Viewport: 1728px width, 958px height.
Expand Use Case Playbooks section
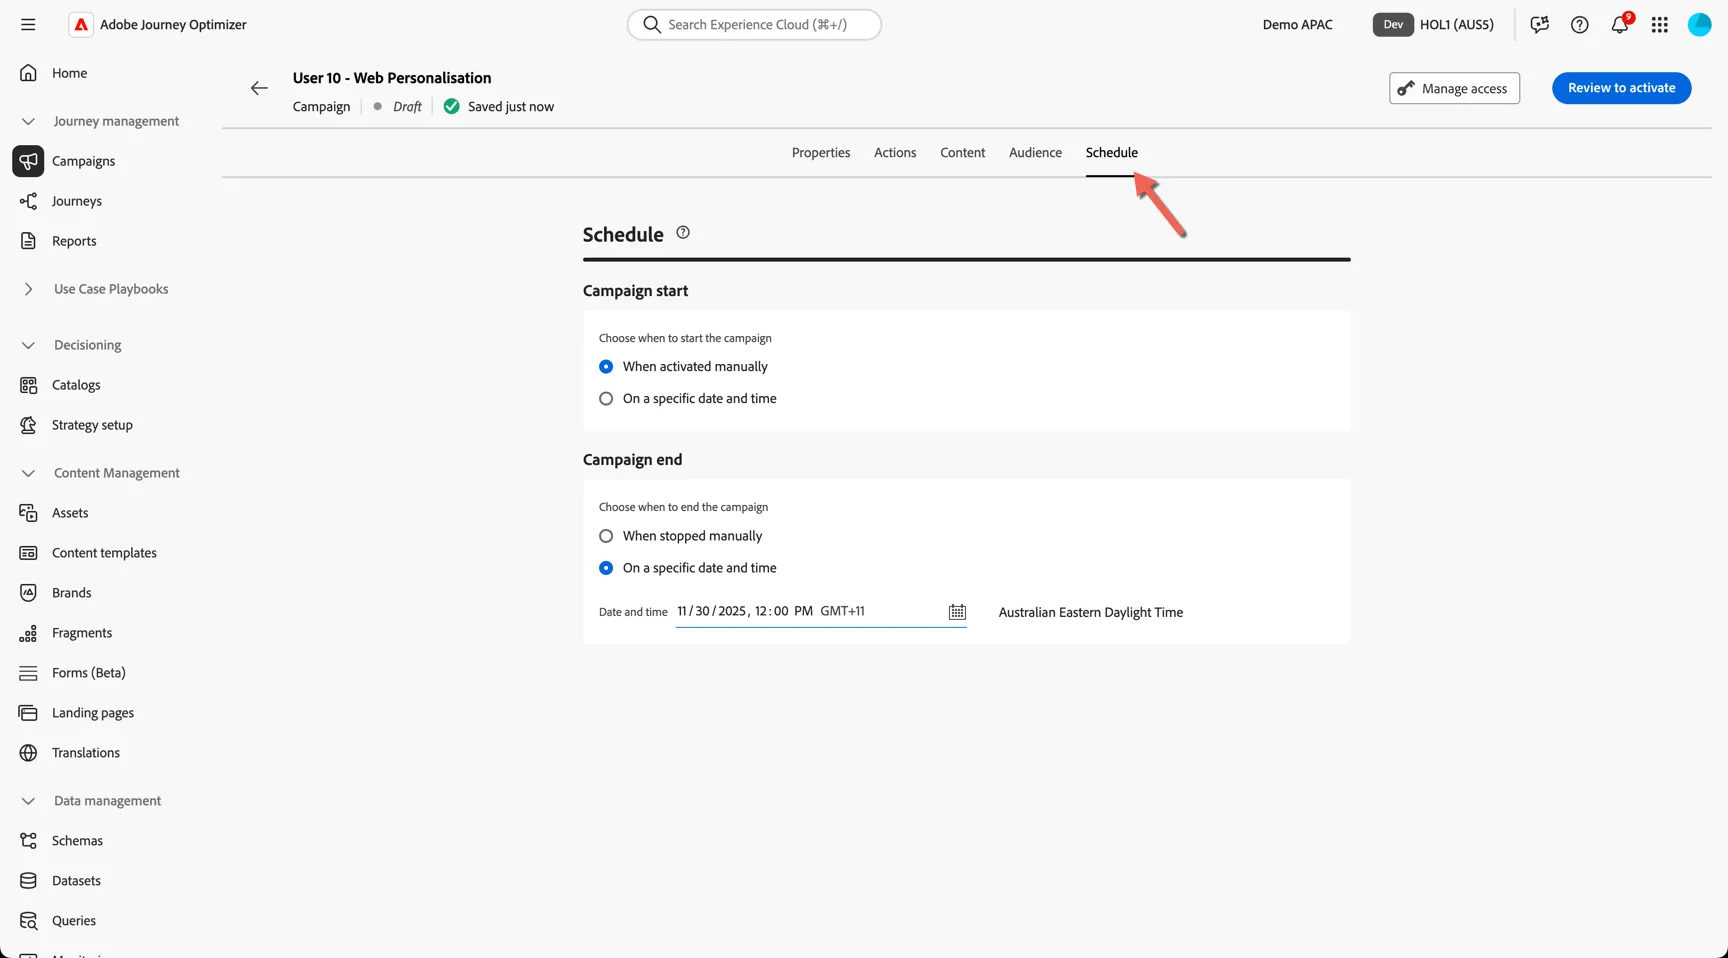(x=28, y=289)
